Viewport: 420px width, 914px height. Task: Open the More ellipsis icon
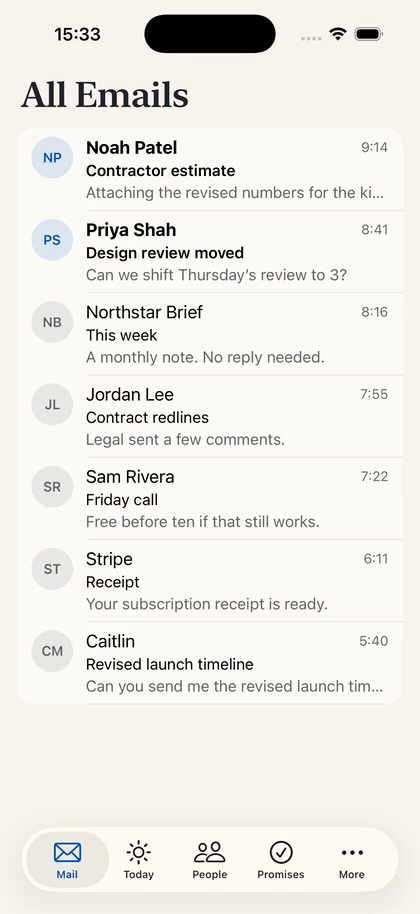(352, 853)
